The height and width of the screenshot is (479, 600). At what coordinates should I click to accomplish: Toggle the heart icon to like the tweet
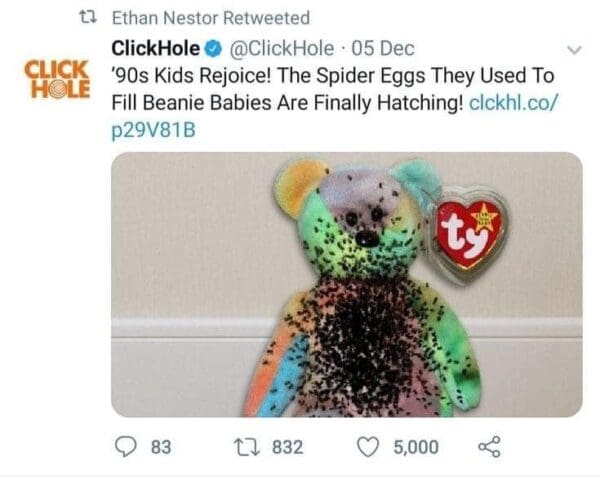click(372, 446)
